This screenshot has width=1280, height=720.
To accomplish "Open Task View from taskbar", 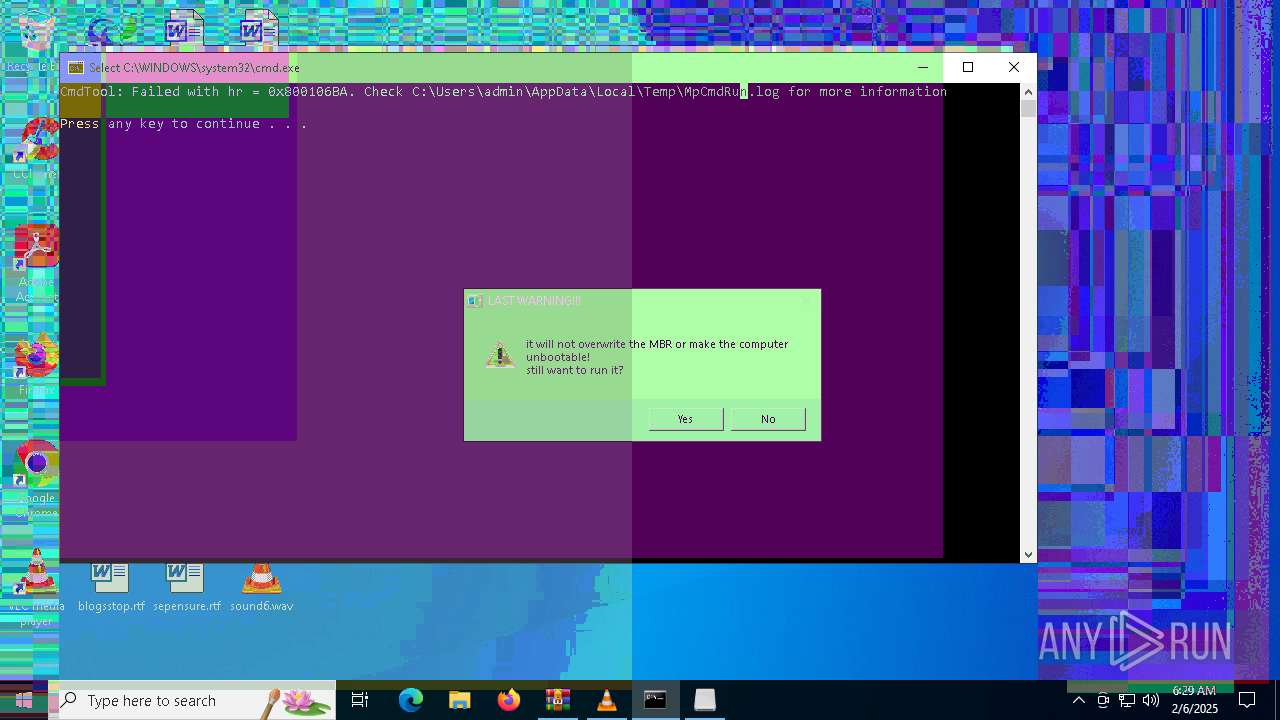I will 360,700.
